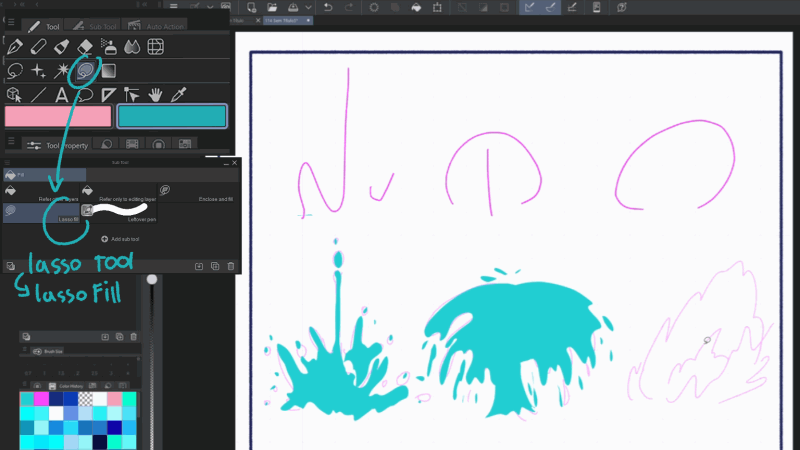Click trash icon in lower brush panel
This screenshot has width=800, height=450.
[x=134, y=337]
